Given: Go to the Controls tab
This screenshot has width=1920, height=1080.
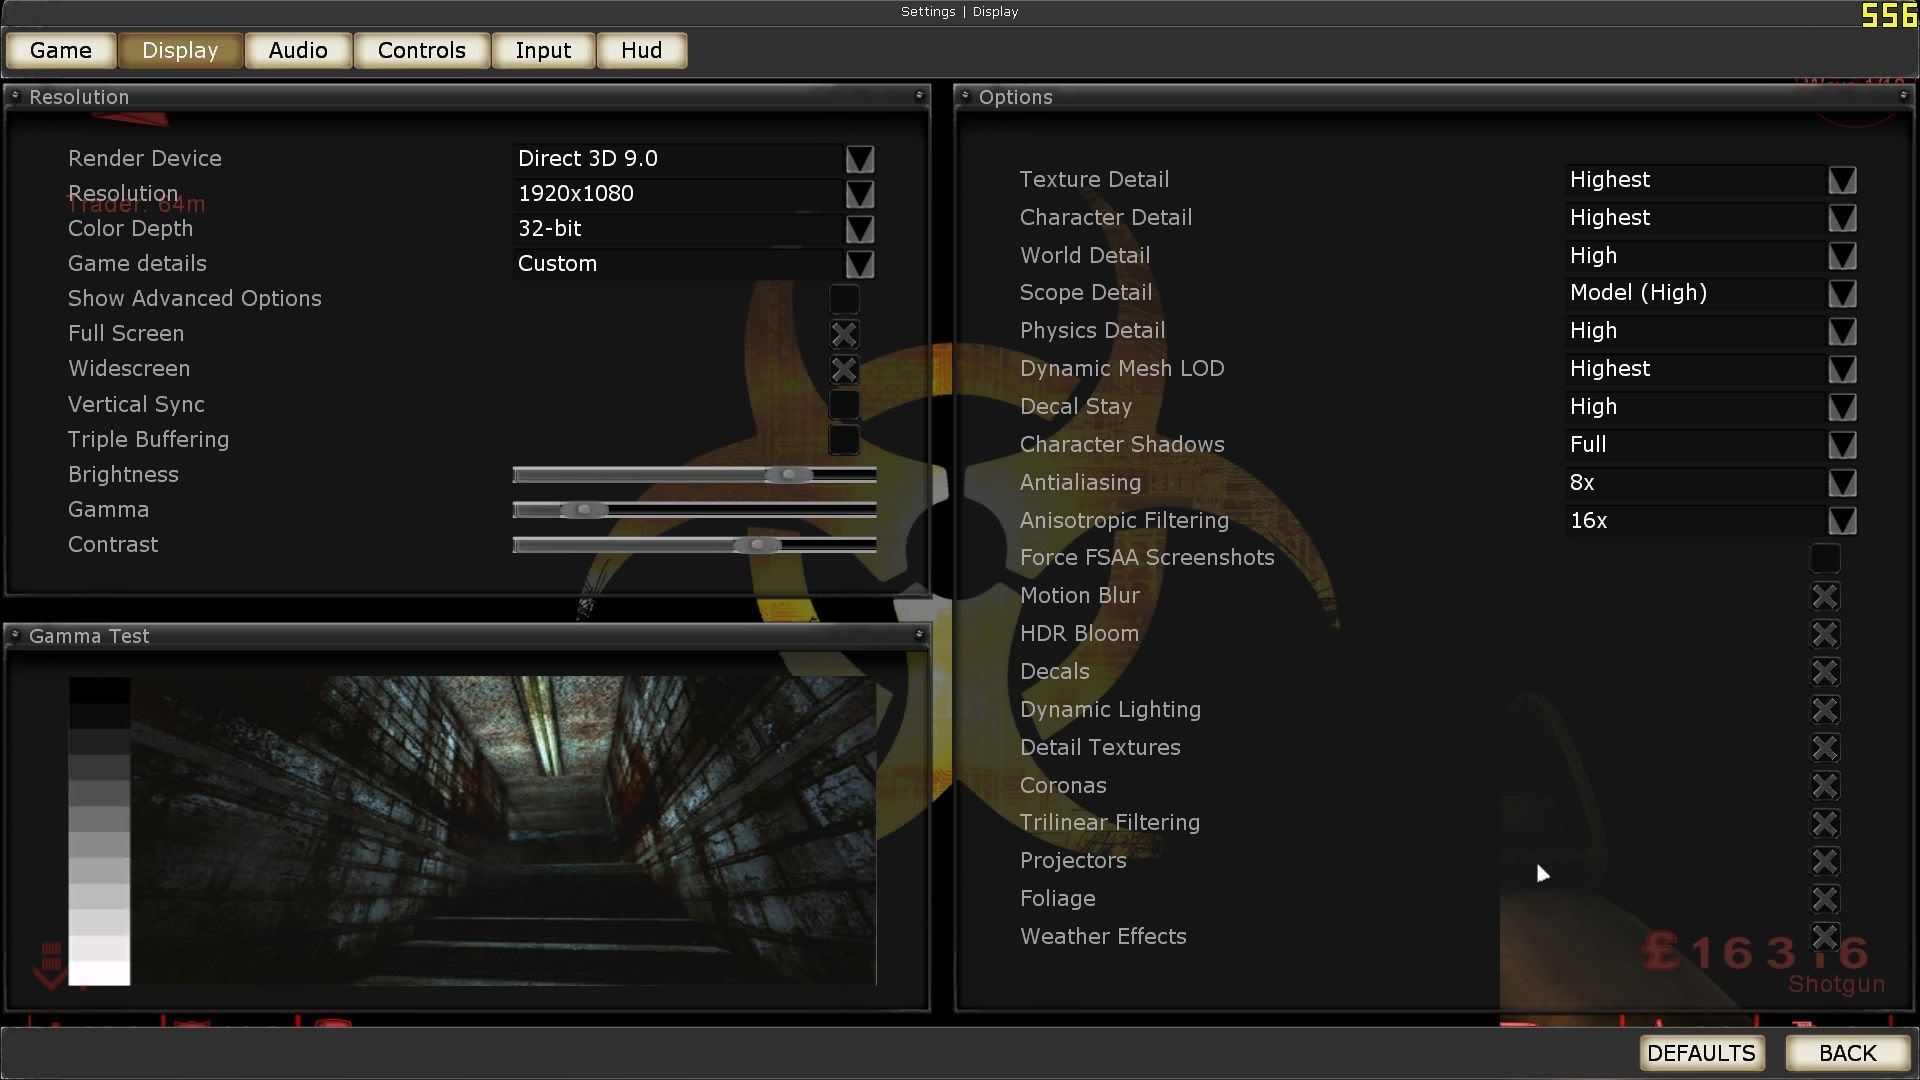Looking at the screenshot, I should [x=422, y=50].
